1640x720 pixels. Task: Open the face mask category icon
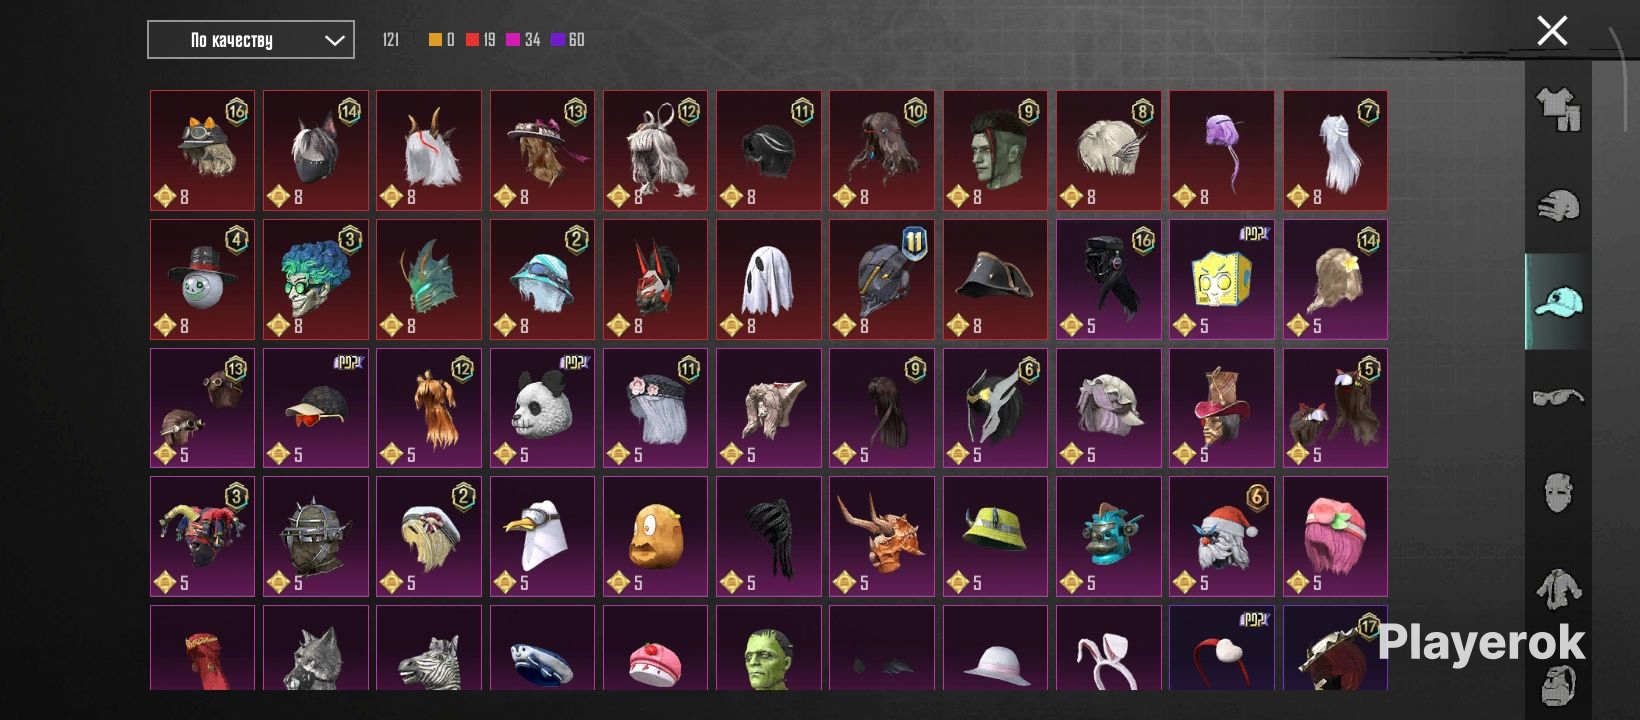point(1558,492)
